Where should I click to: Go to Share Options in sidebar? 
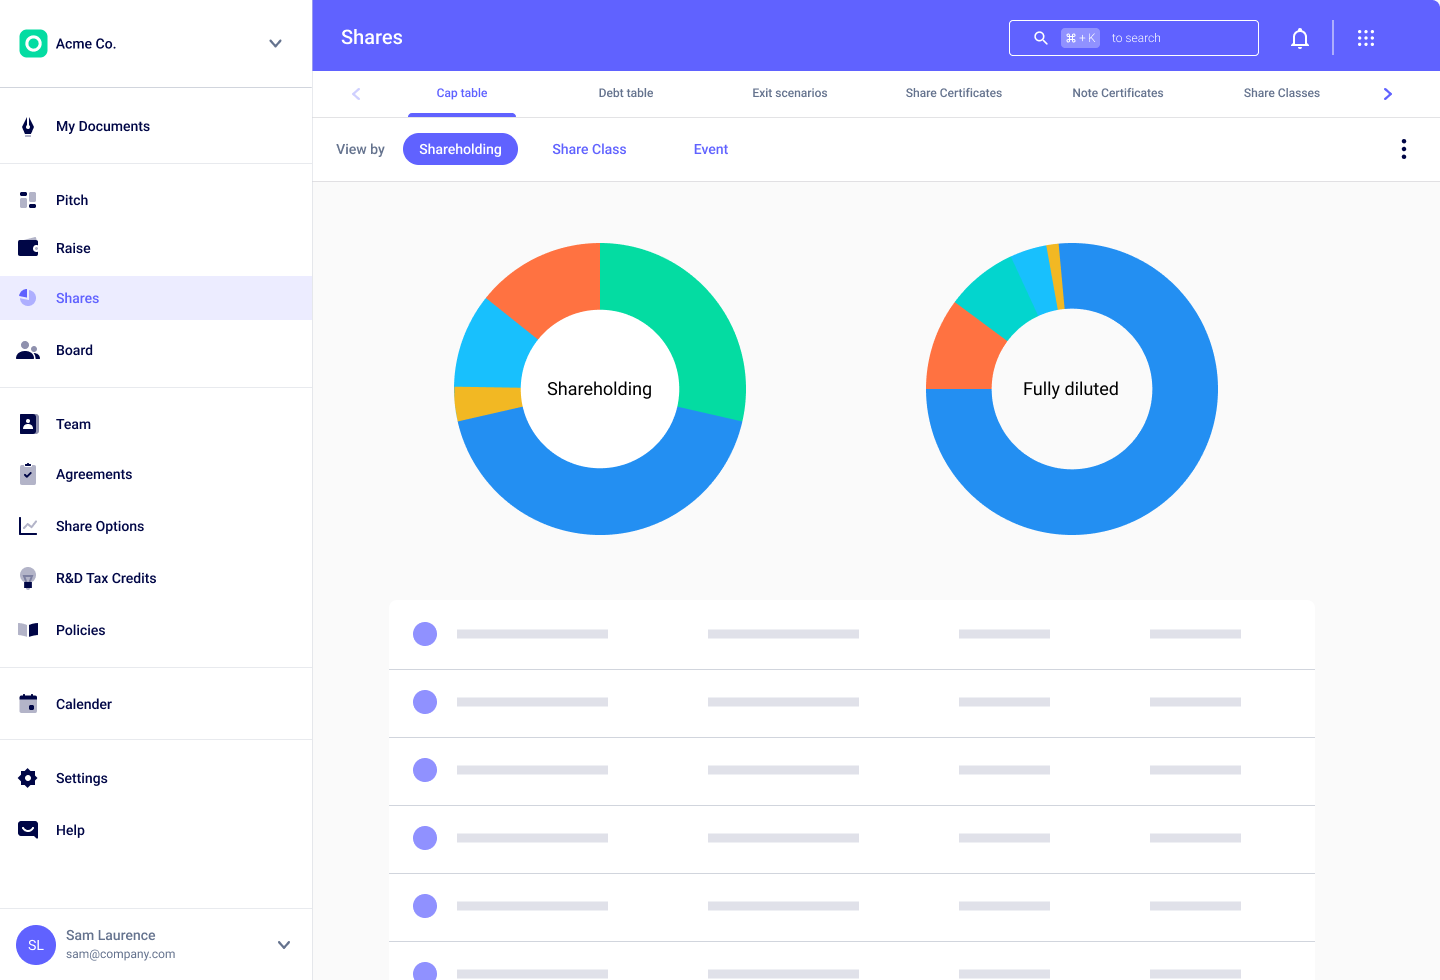[x=100, y=526]
